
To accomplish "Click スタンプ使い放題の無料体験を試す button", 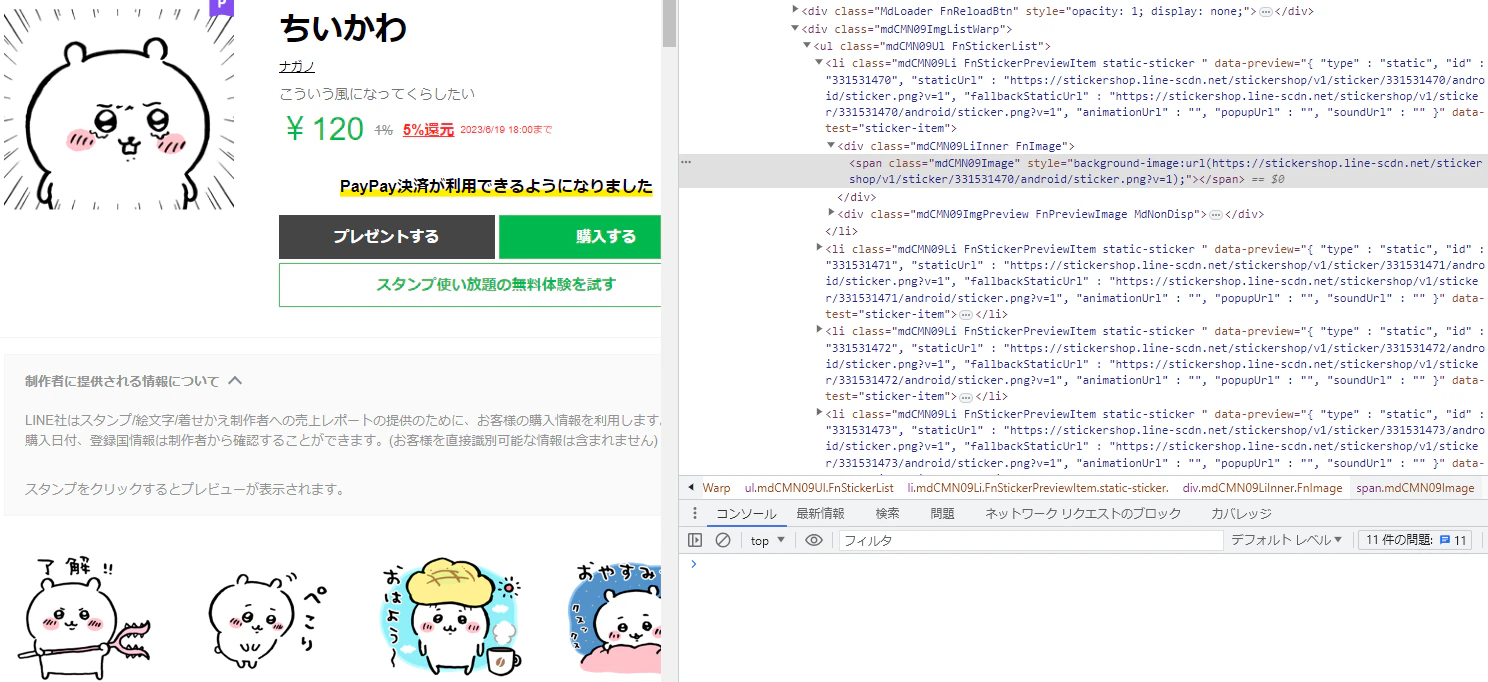I will (470, 285).
